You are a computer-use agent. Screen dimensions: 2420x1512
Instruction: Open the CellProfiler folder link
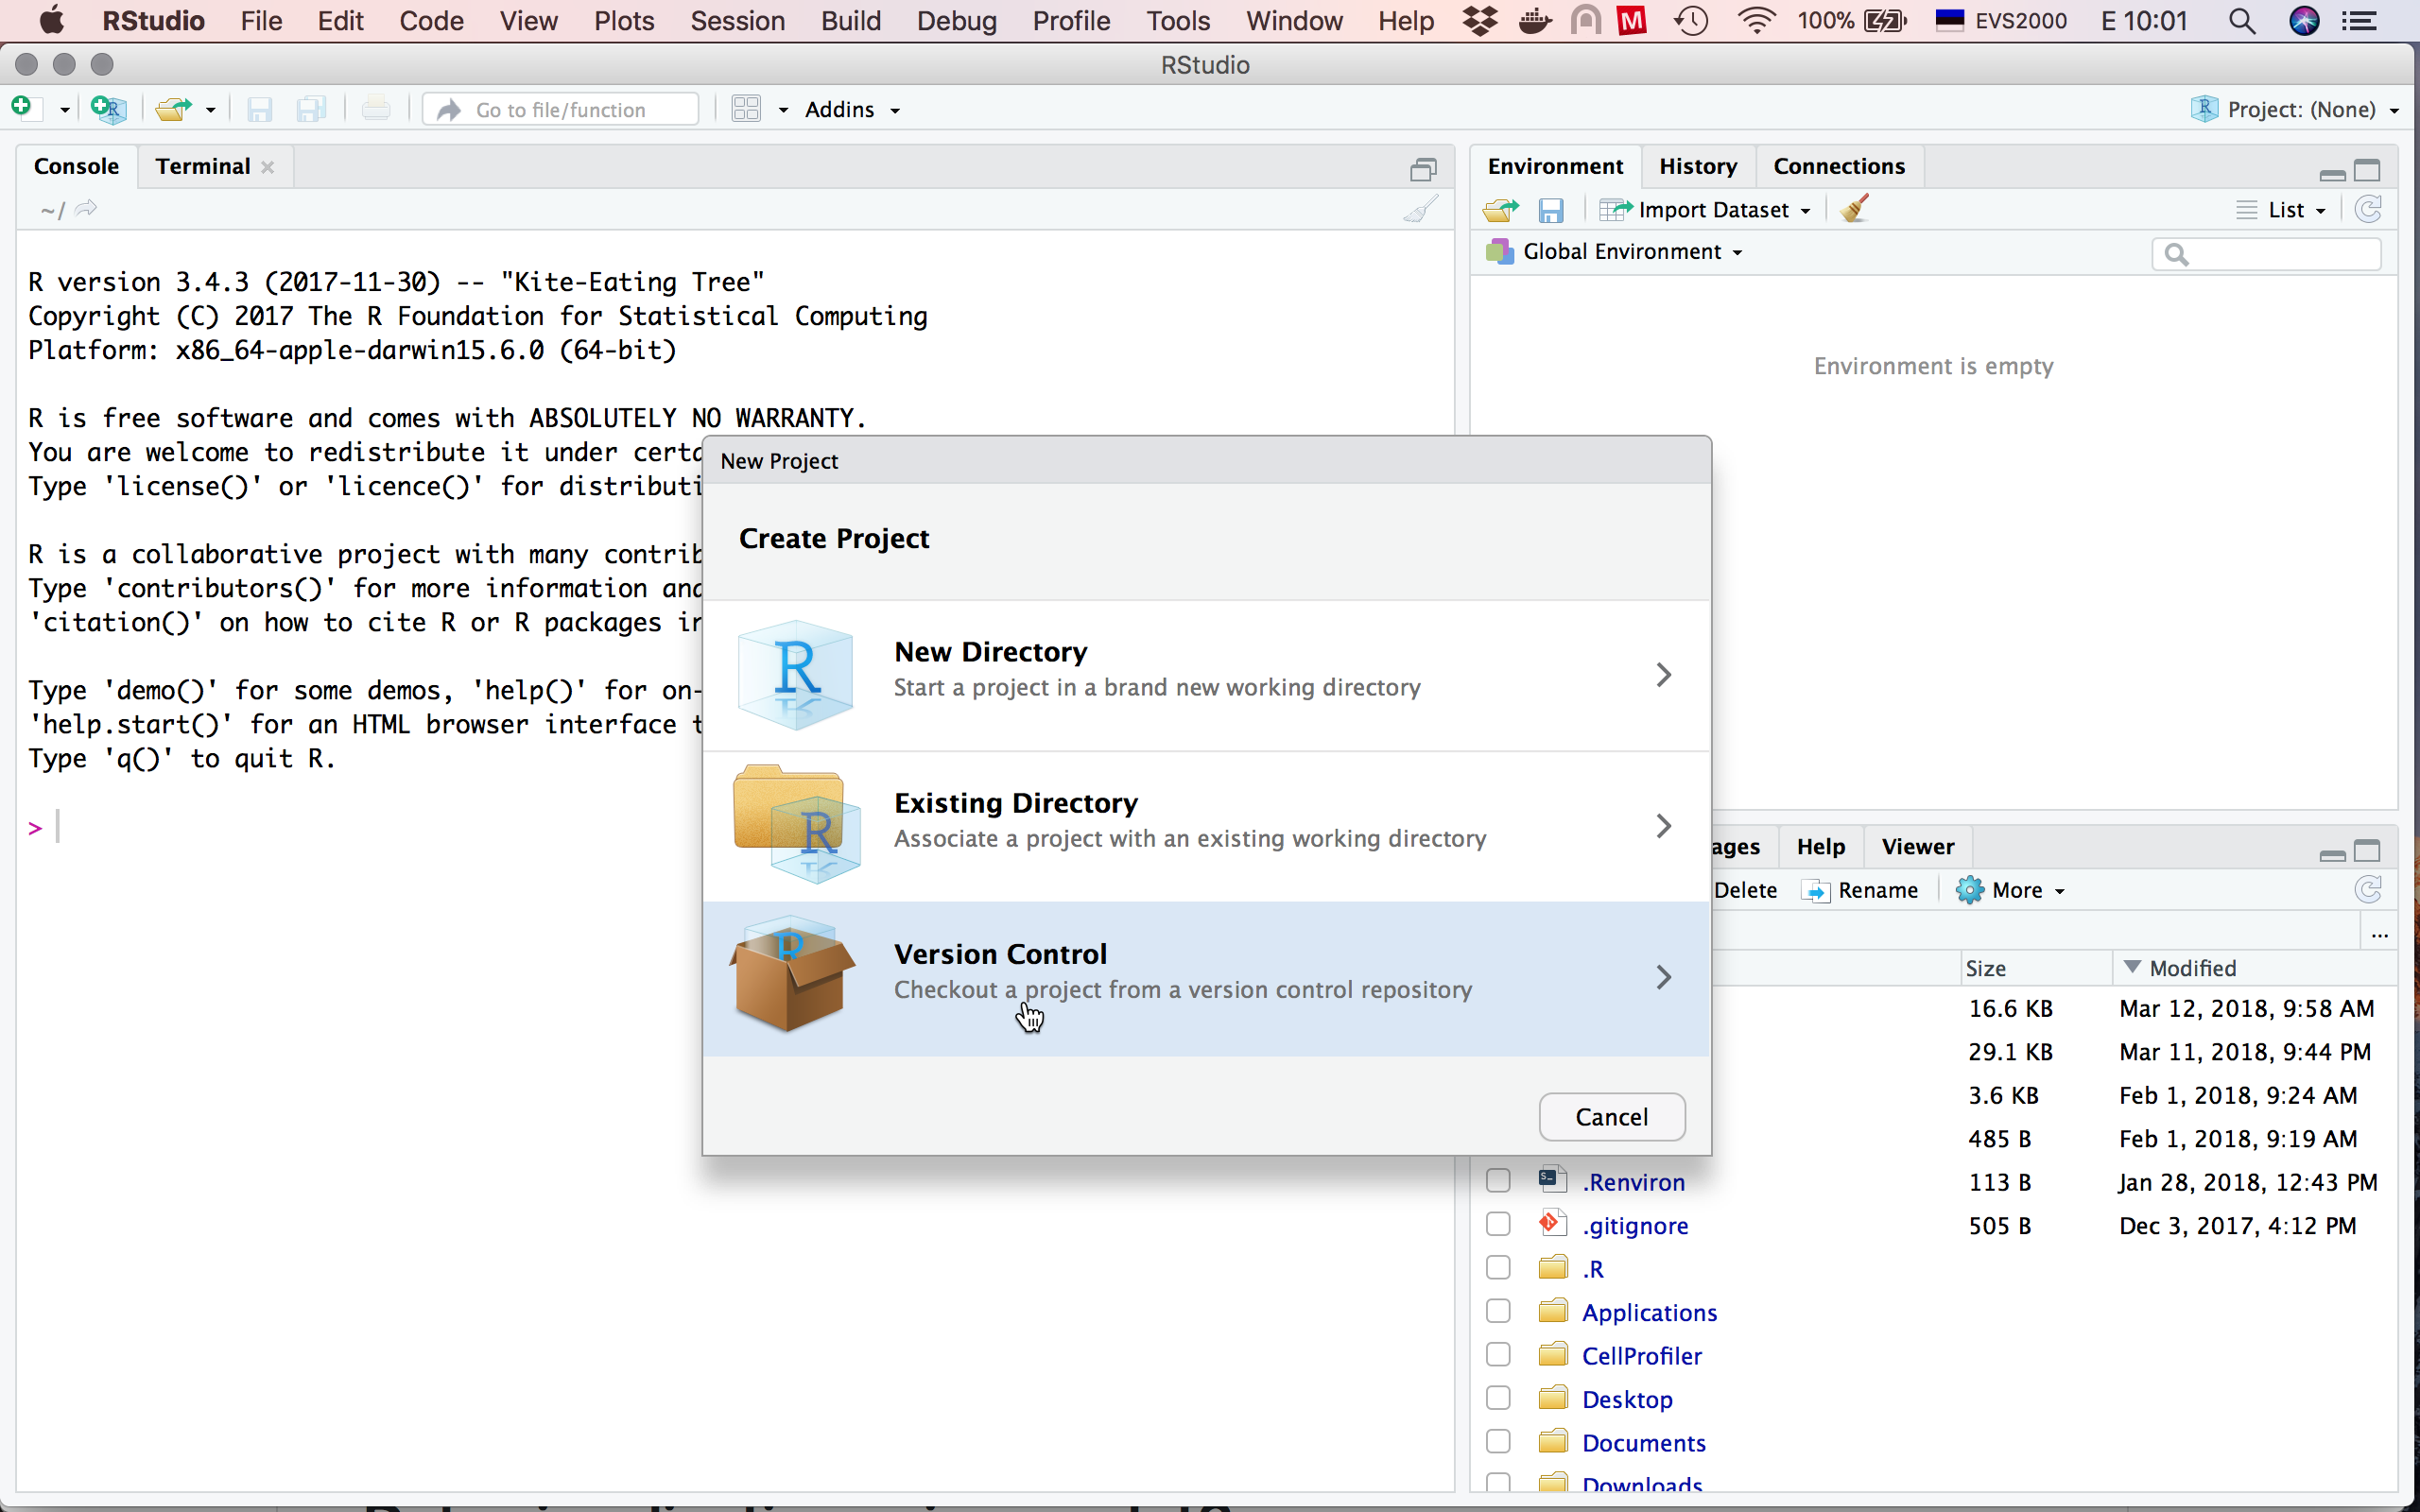click(1641, 1356)
